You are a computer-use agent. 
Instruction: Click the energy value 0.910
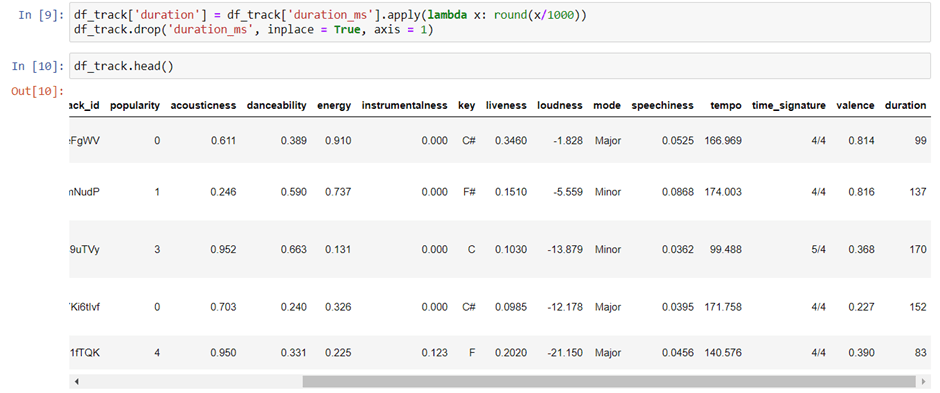pyautogui.click(x=338, y=141)
